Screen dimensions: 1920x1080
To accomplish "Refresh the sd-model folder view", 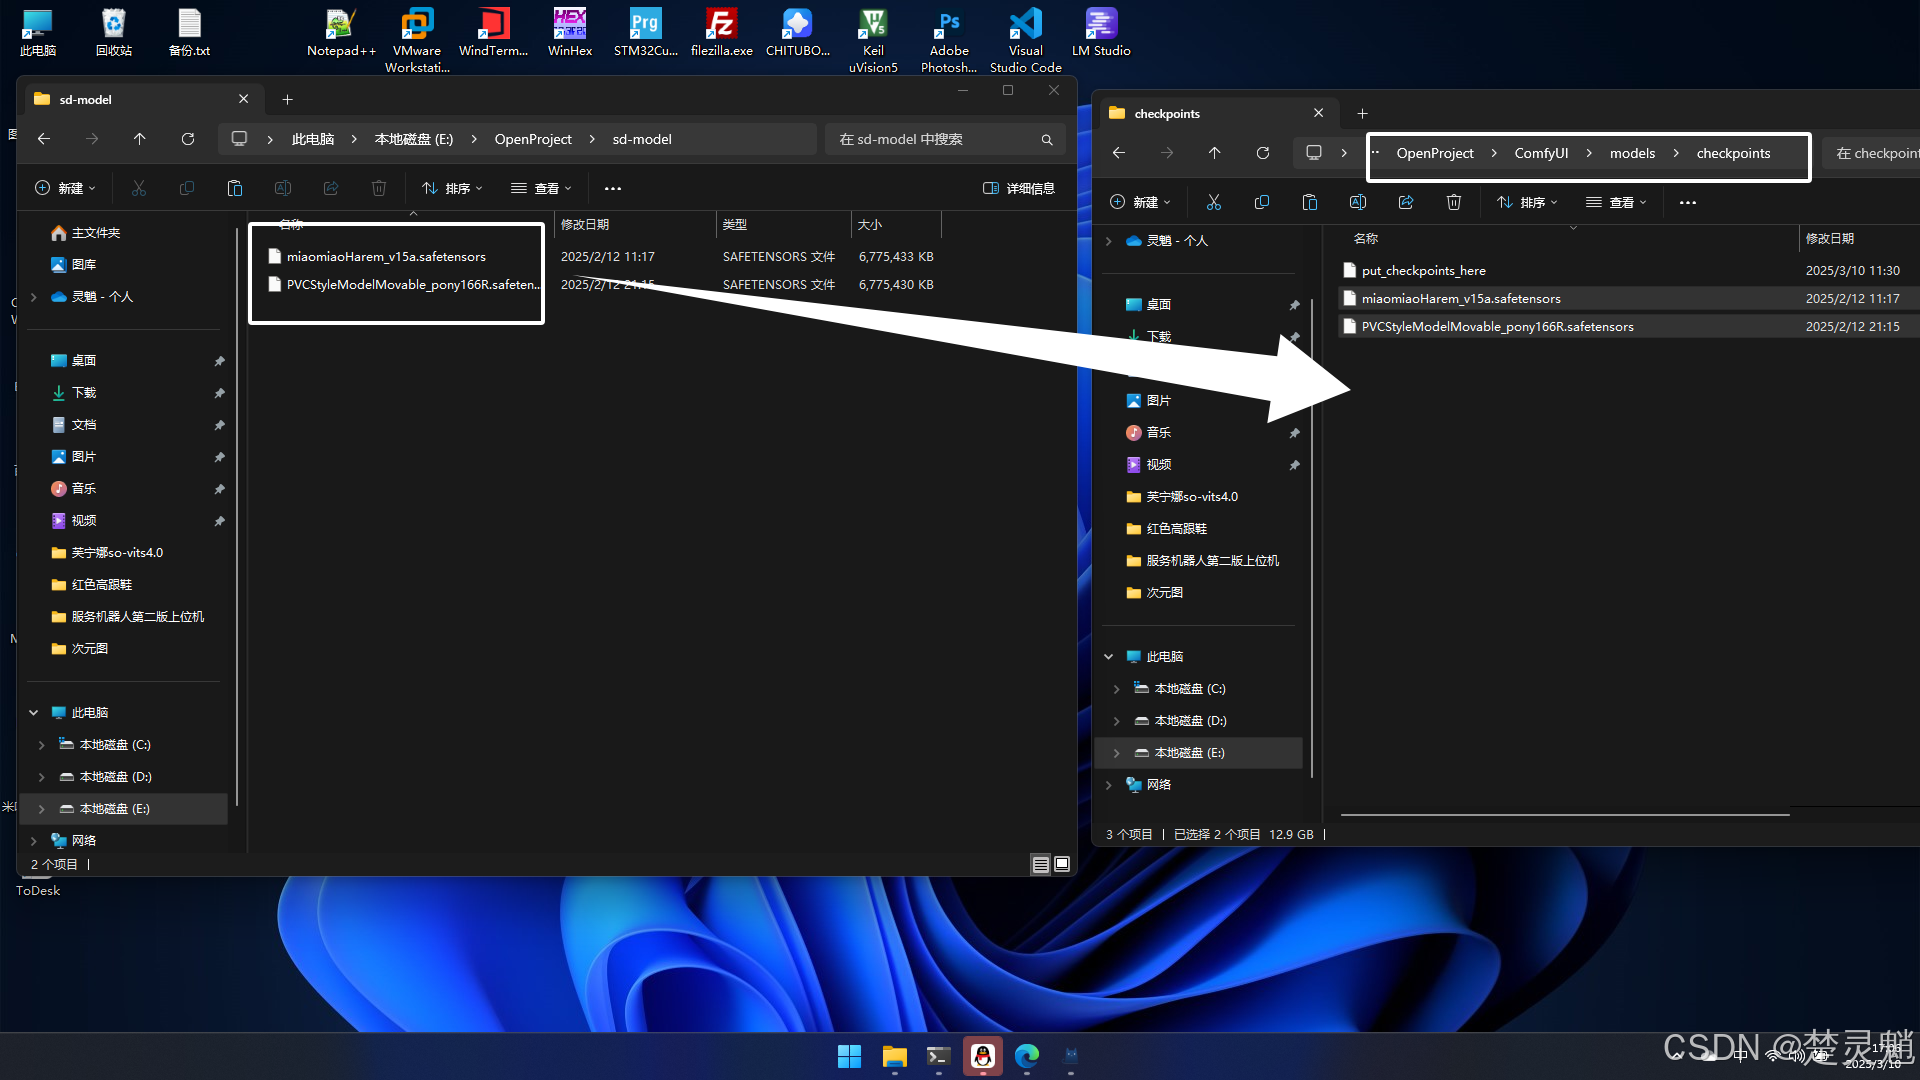I will 188,139.
